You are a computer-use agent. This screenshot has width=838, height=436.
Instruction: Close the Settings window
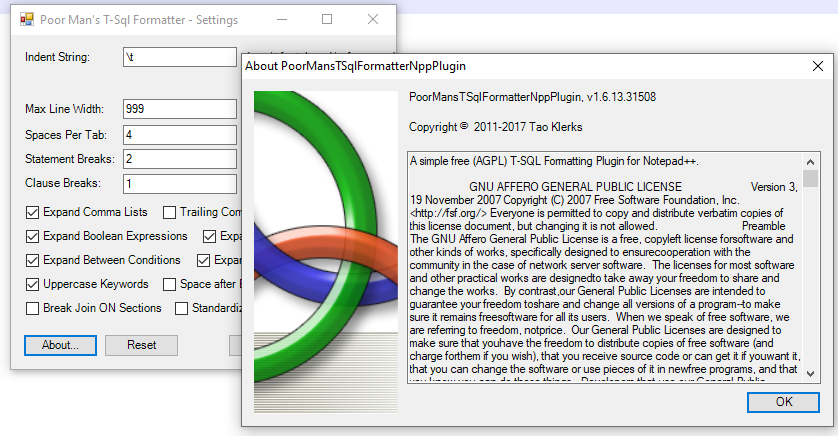coord(373,19)
